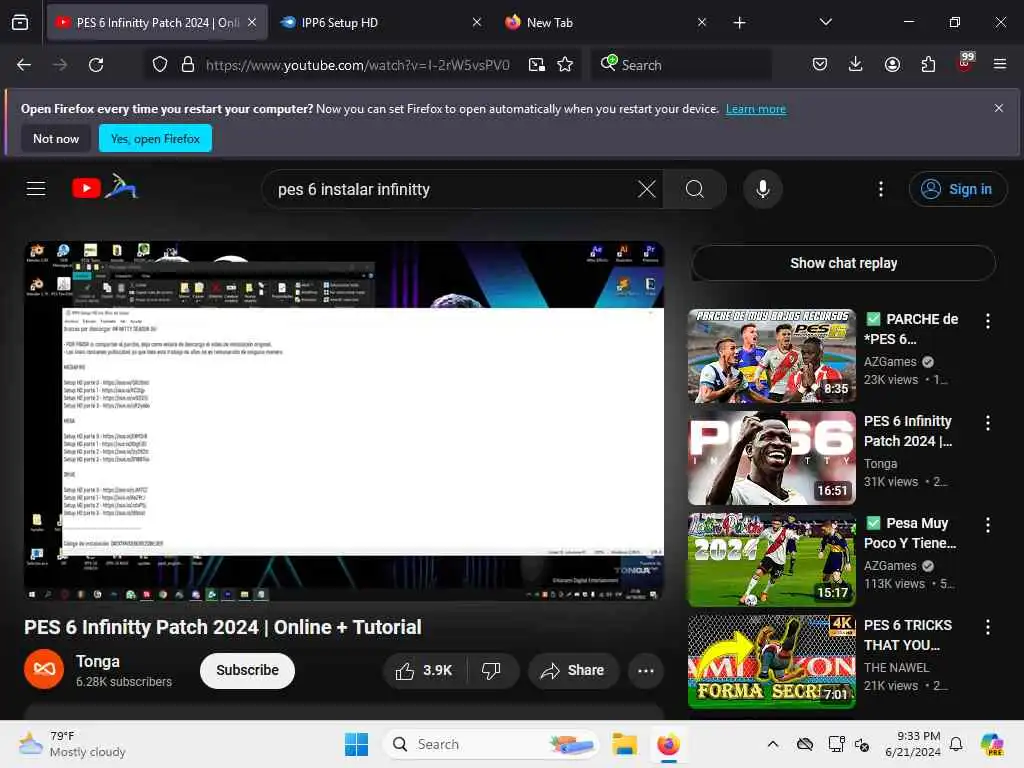The width and height of the screenshot is (1024, 768).
Task: Click the main video player
Action: pyautogui.click(x=344, y=421)
